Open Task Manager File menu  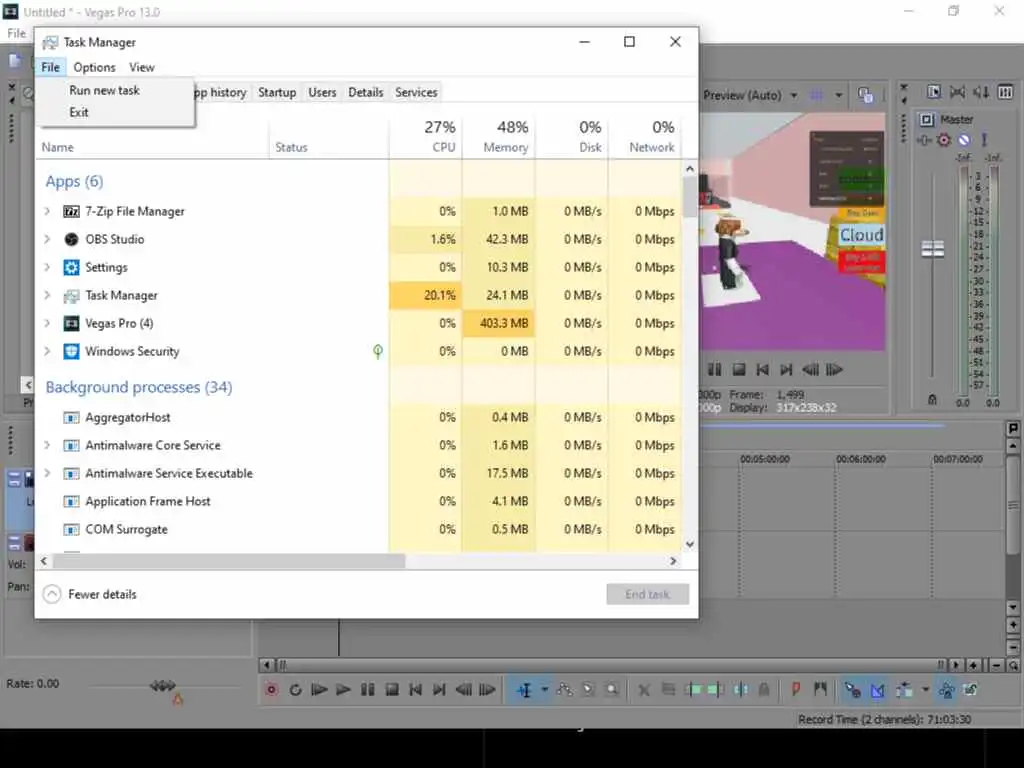50,67
